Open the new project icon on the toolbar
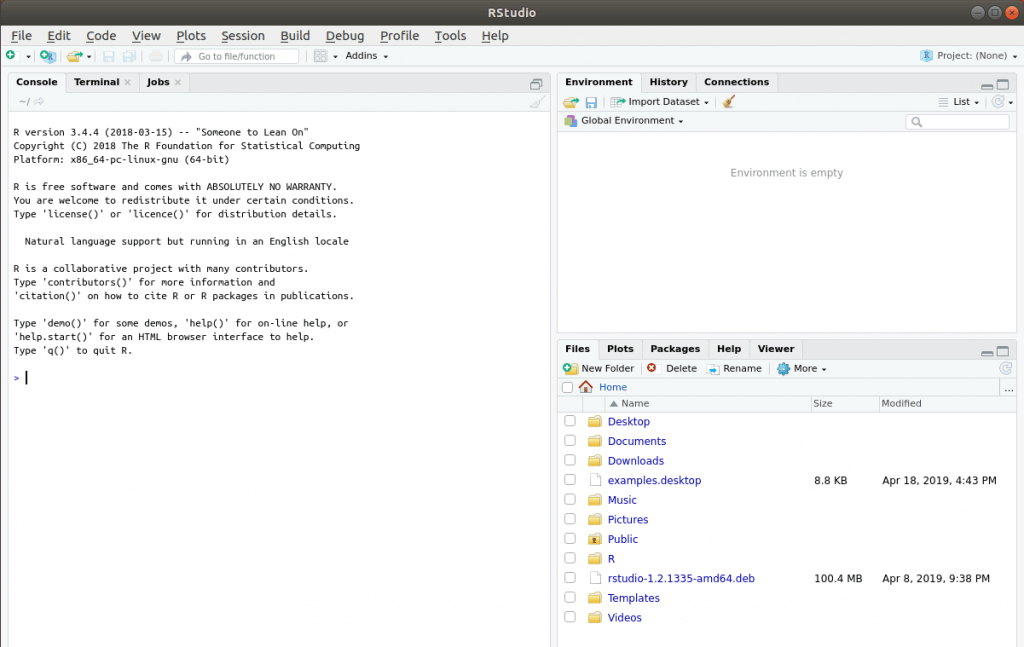 pyautogui.click(x=47, y=56)
